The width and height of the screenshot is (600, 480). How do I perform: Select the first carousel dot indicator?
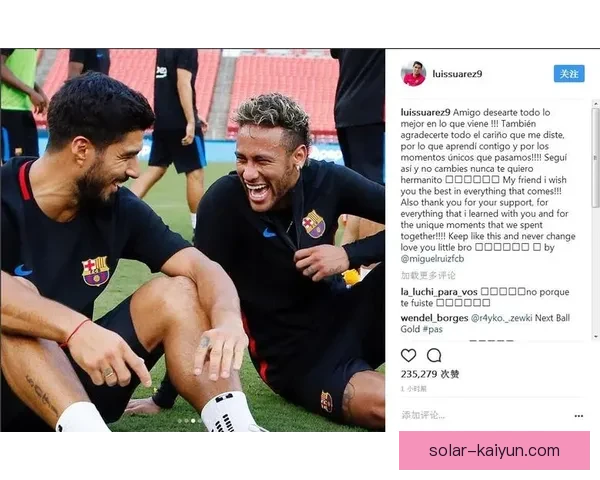pyautogui.click(x=179, y=421)
